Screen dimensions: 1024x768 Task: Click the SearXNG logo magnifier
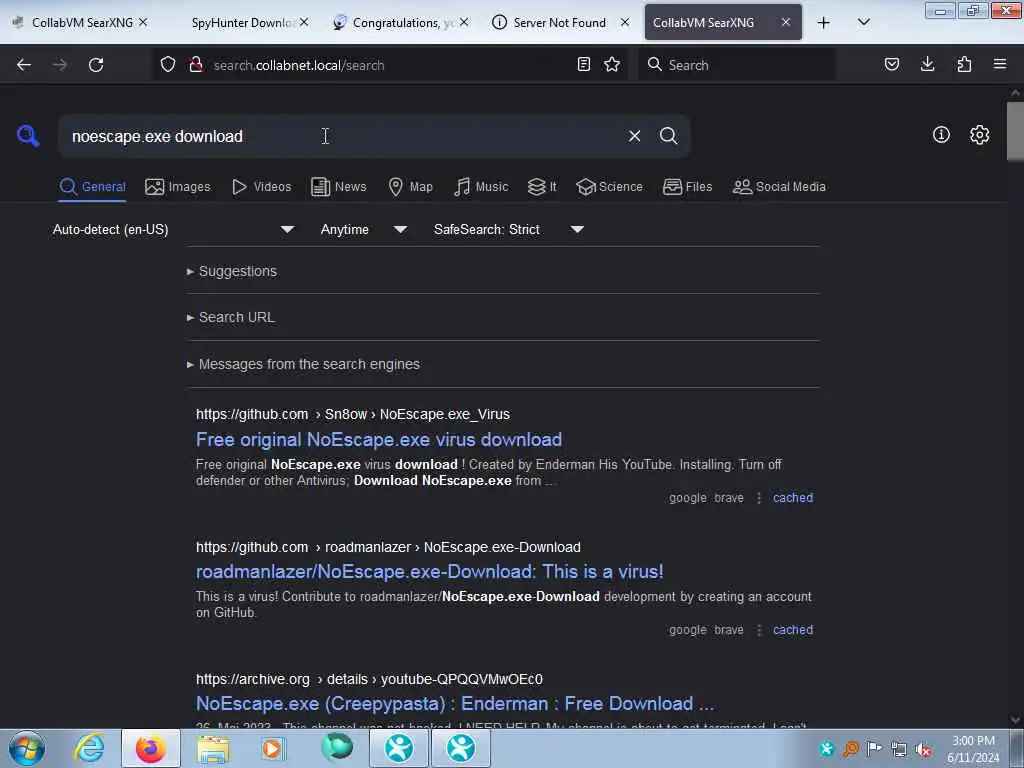[28, 136]
